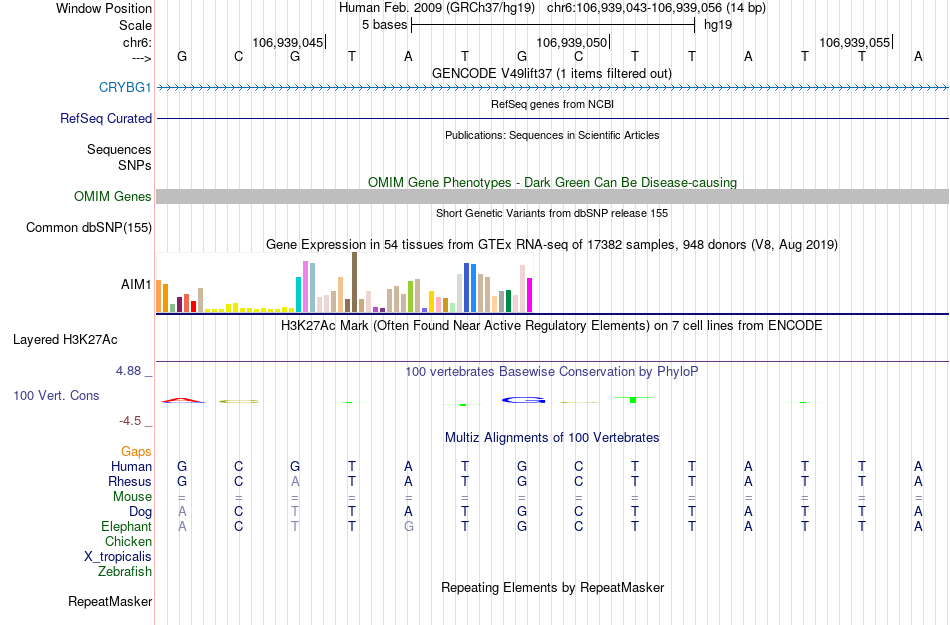Click the blue G conservation logo
This screenshot has height=625, width=950.
click(x=523, y=400)
